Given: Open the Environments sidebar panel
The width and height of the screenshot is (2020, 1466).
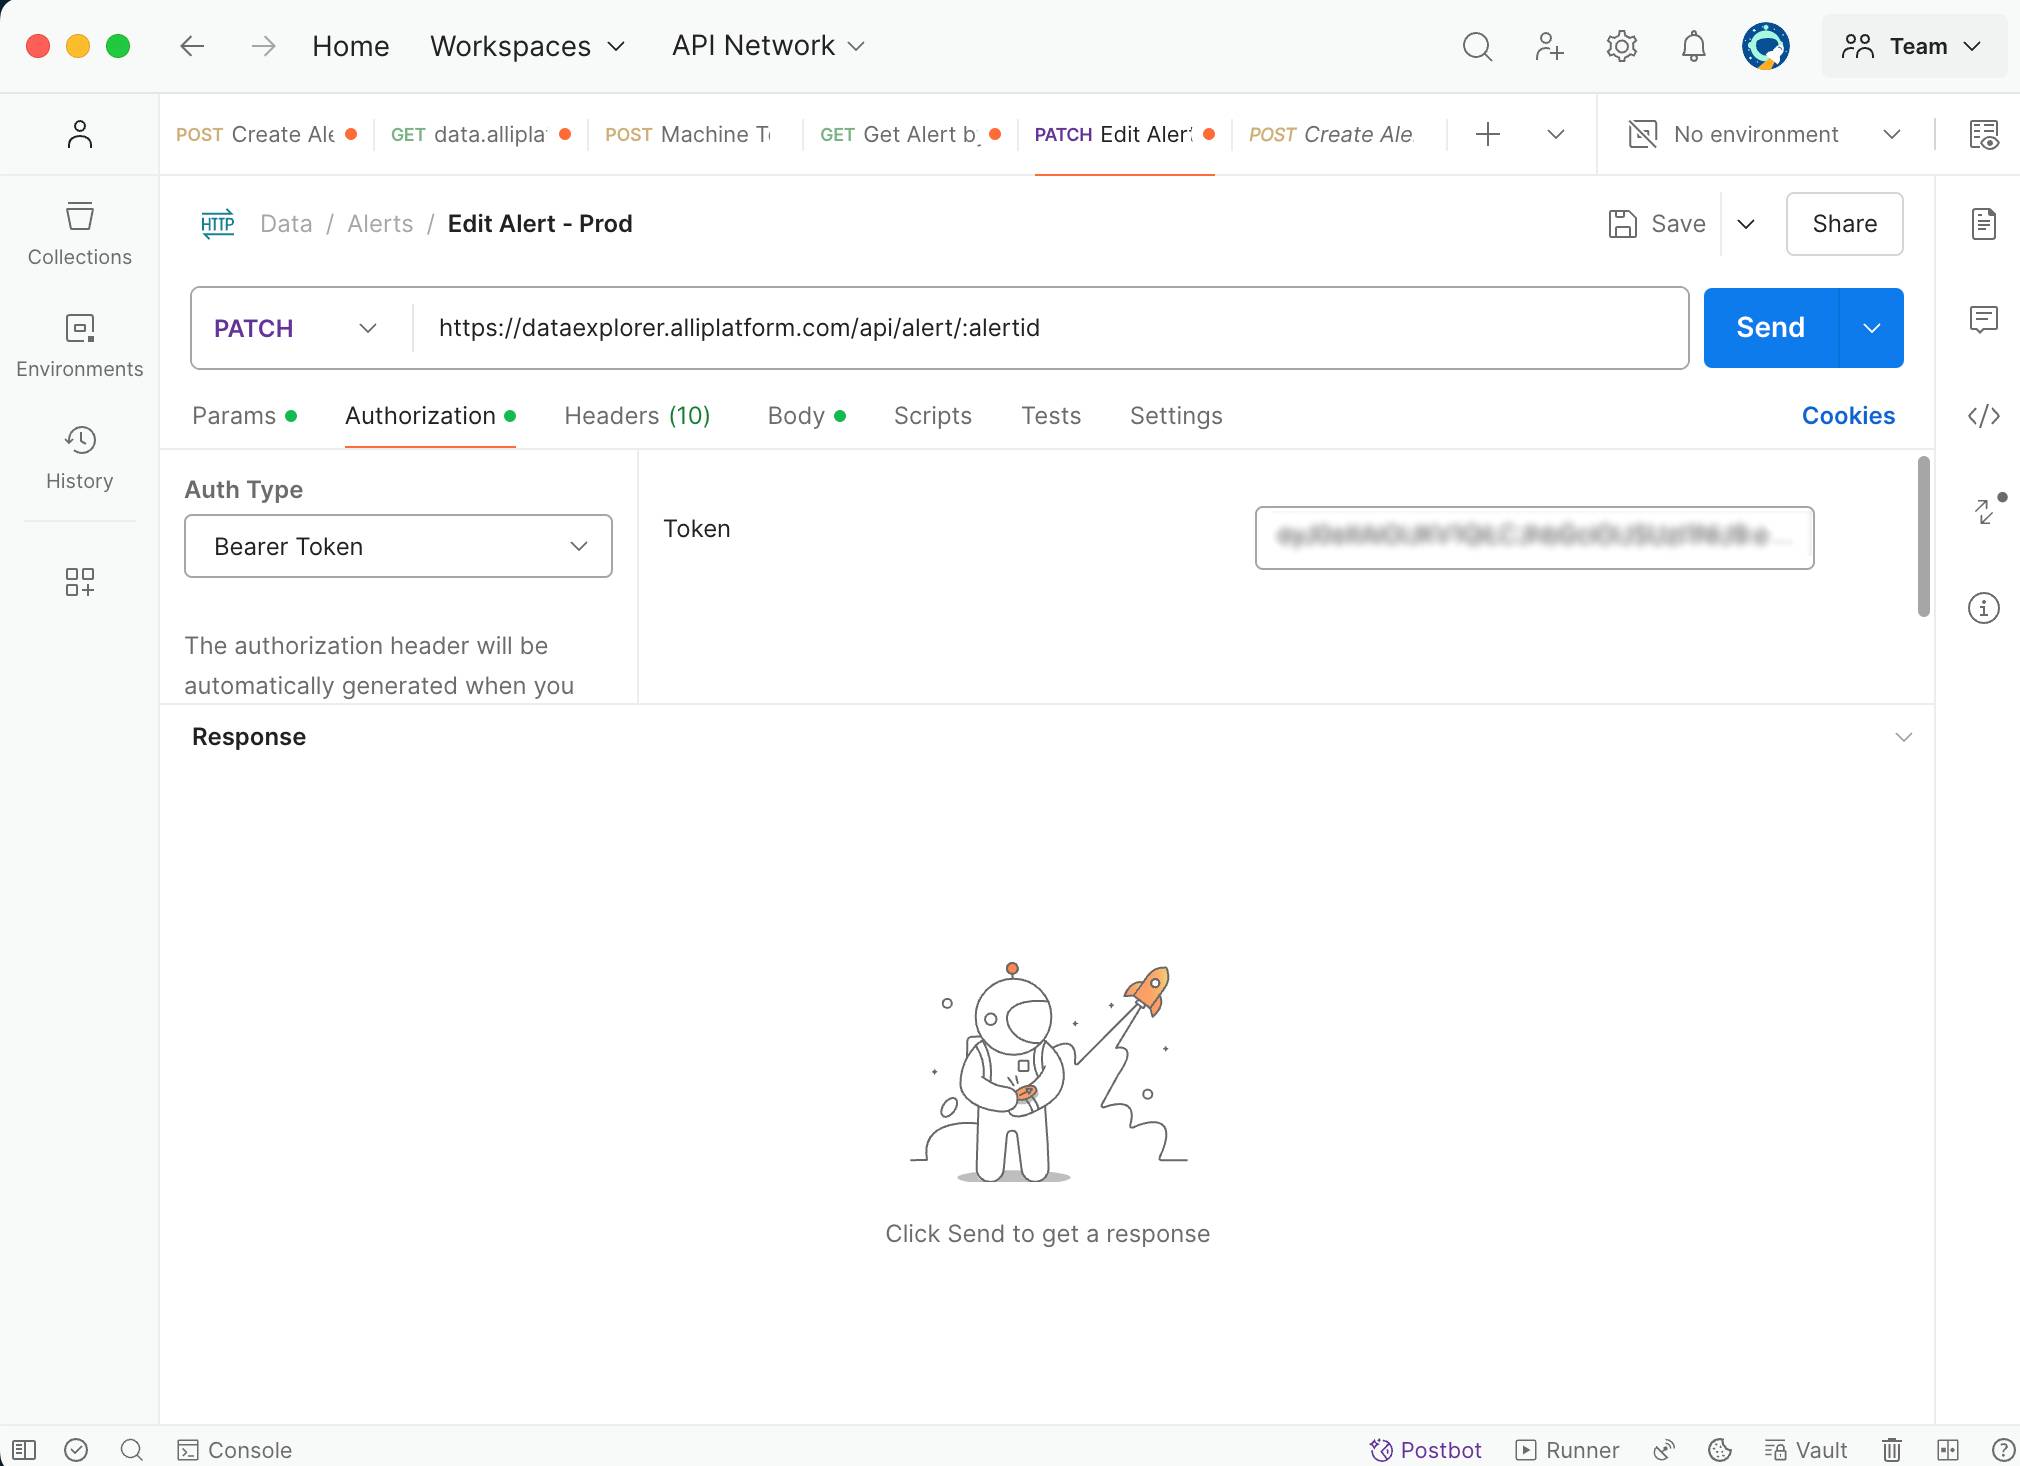Looking at the screenshot, I should tap(79, 346).
